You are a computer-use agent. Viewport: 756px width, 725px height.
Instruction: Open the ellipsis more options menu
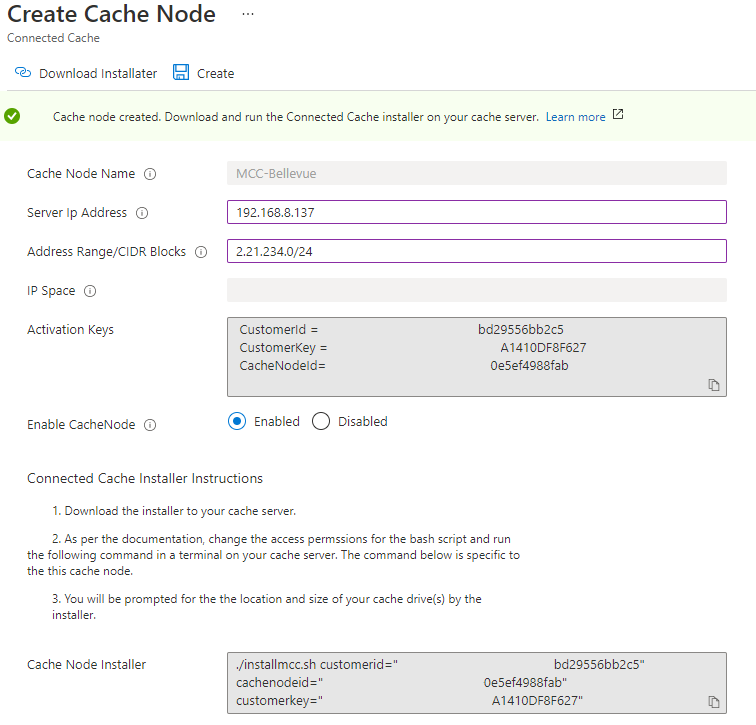(x=248, y=14)
